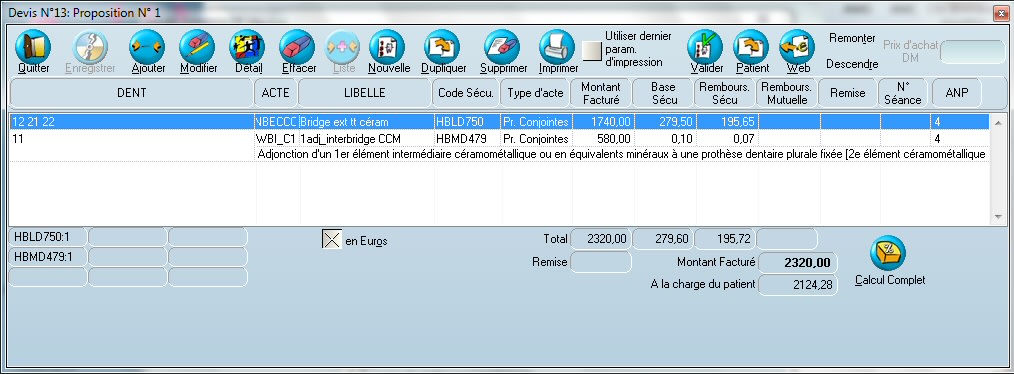
Task: Create a Nouvelle proposition
Action: pyautogui.click(x=387, y=47)
